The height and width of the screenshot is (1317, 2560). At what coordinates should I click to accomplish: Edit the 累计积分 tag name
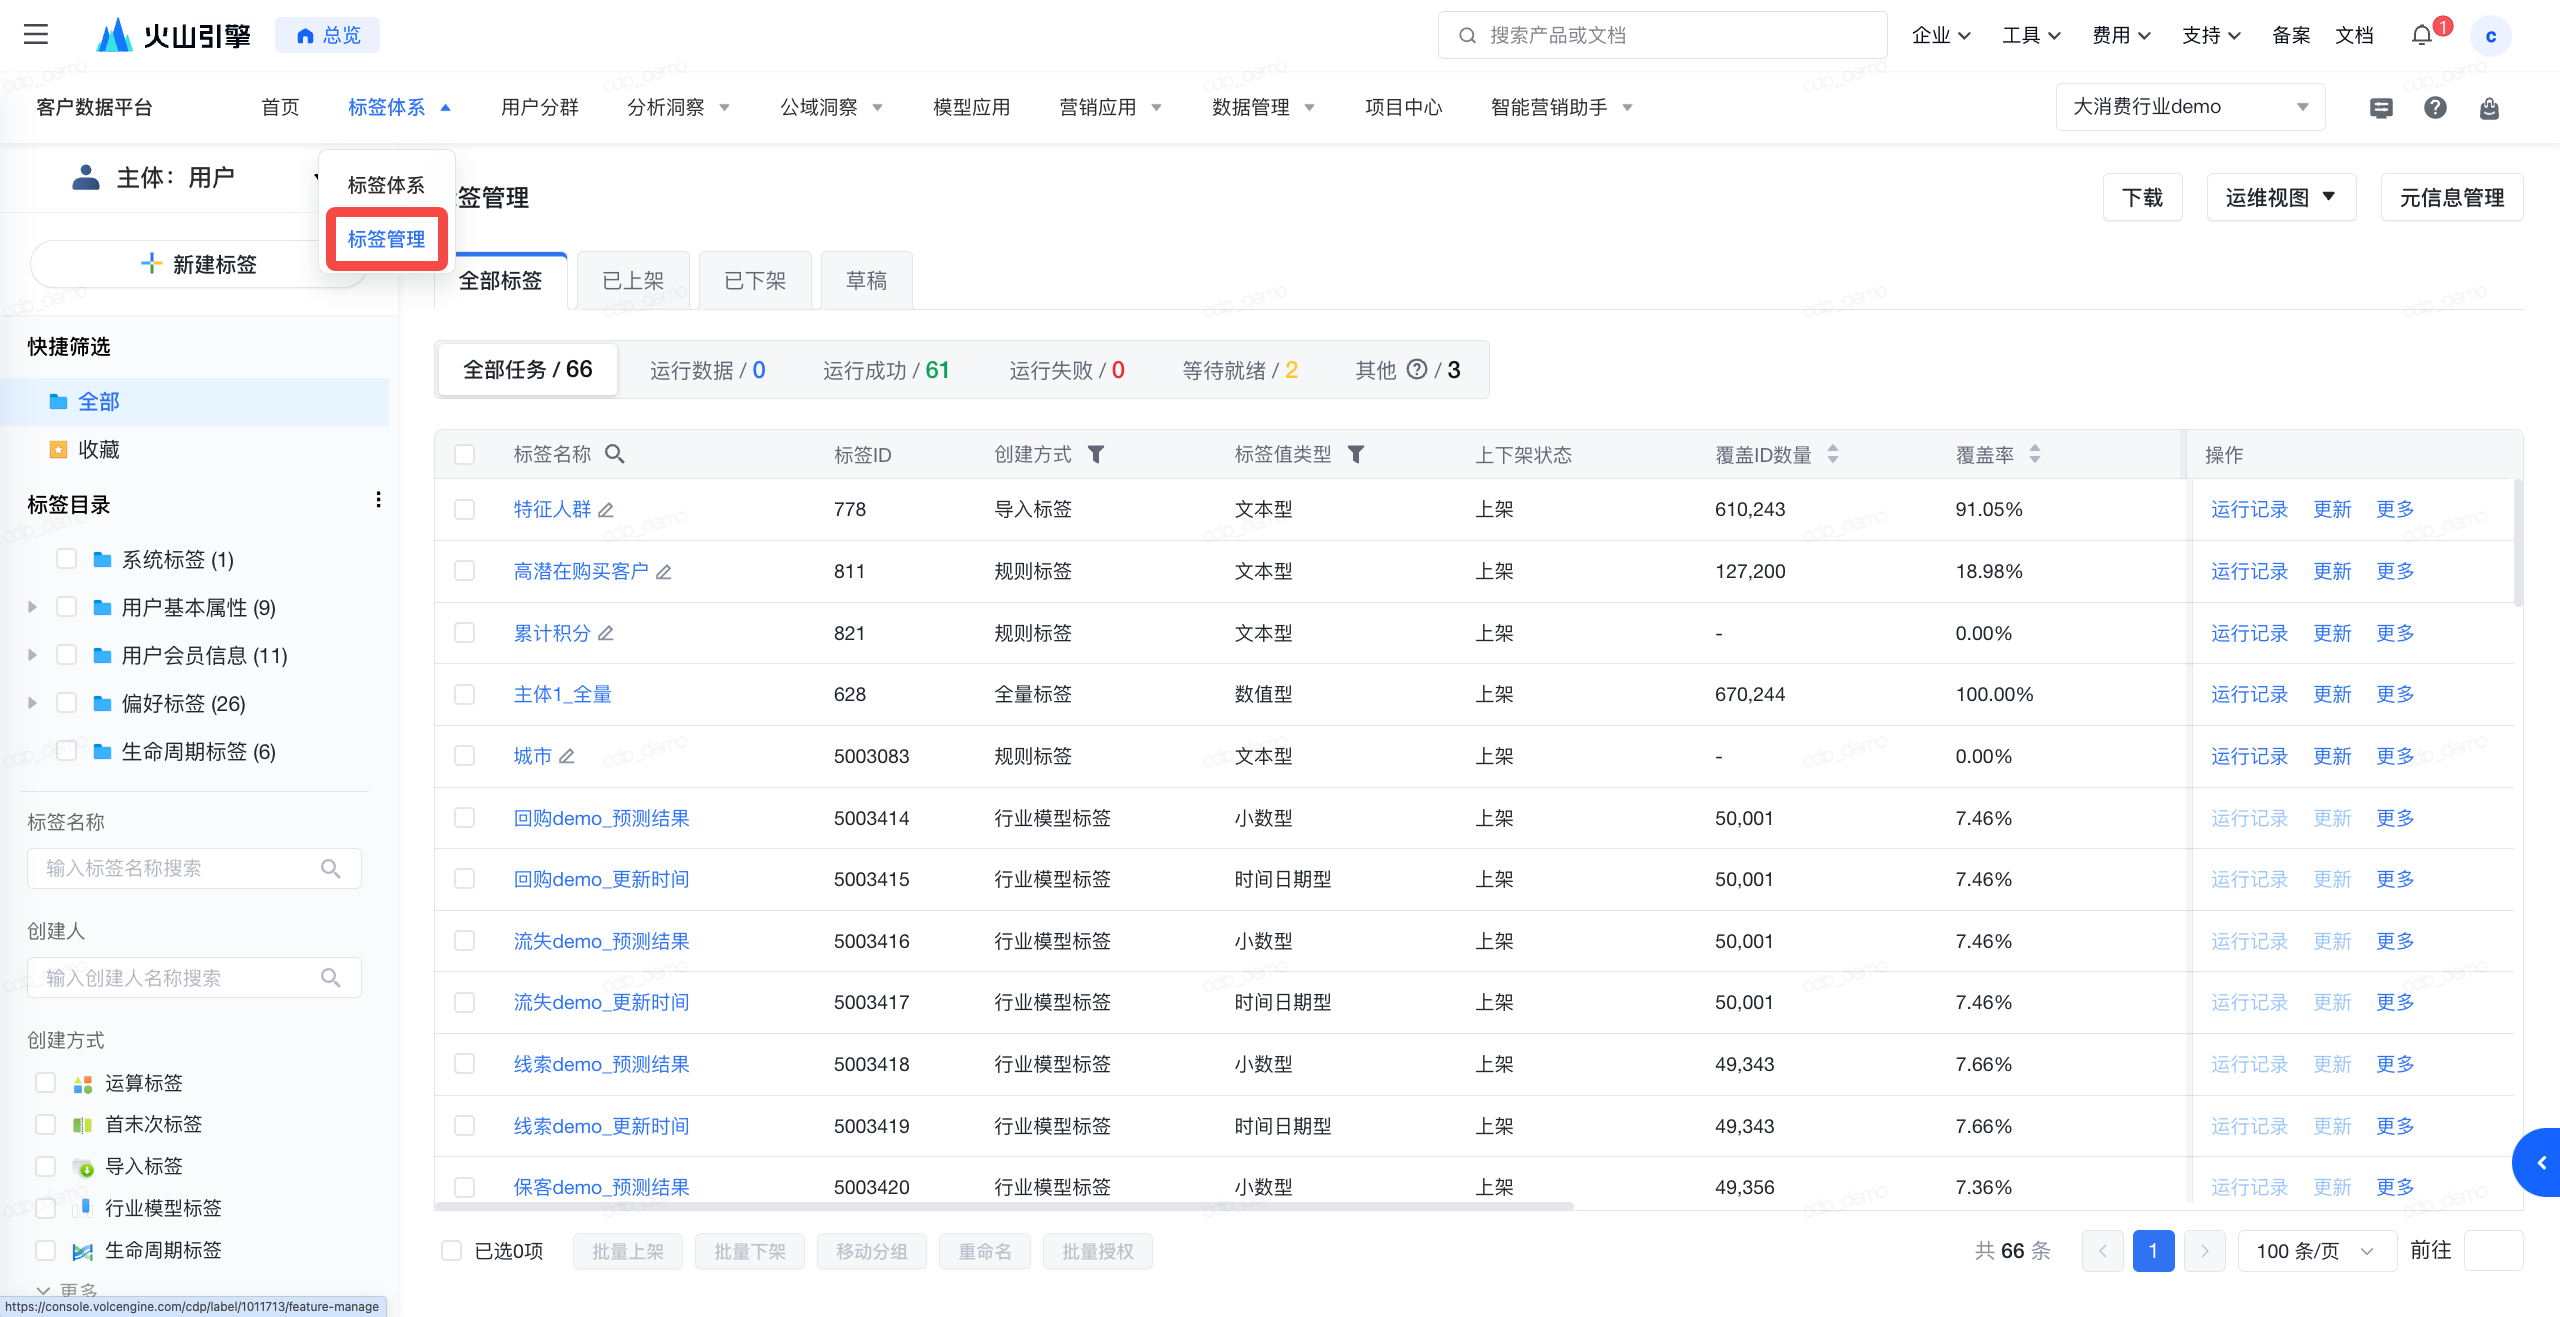606,634
